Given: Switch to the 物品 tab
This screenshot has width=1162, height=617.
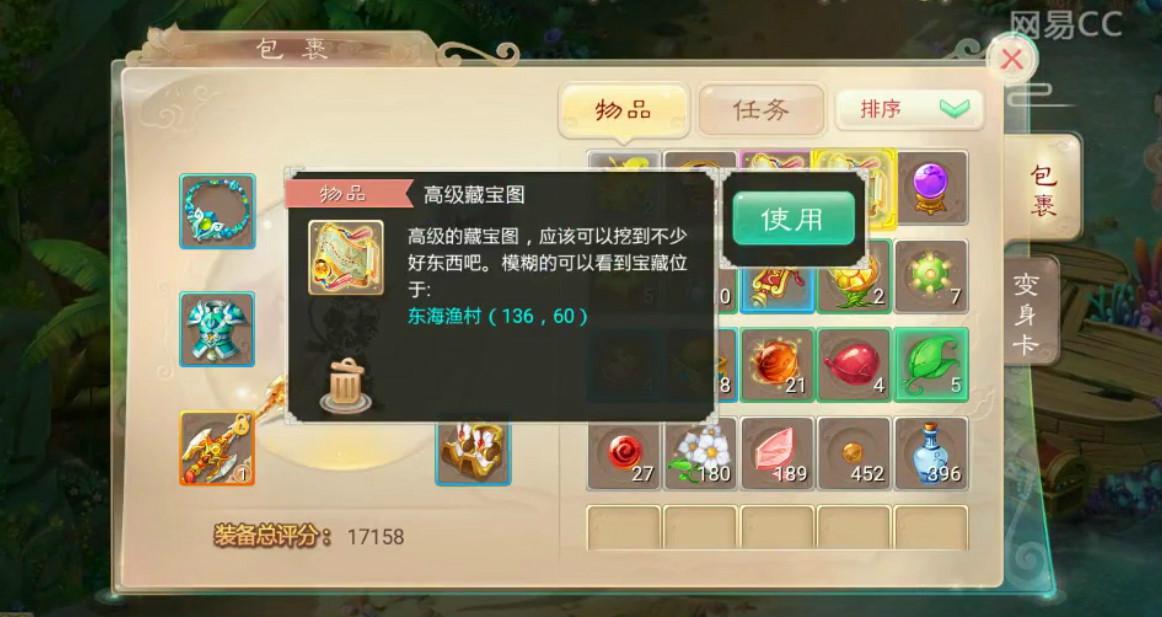Looking at the screenshot, I should click(623, 110).
